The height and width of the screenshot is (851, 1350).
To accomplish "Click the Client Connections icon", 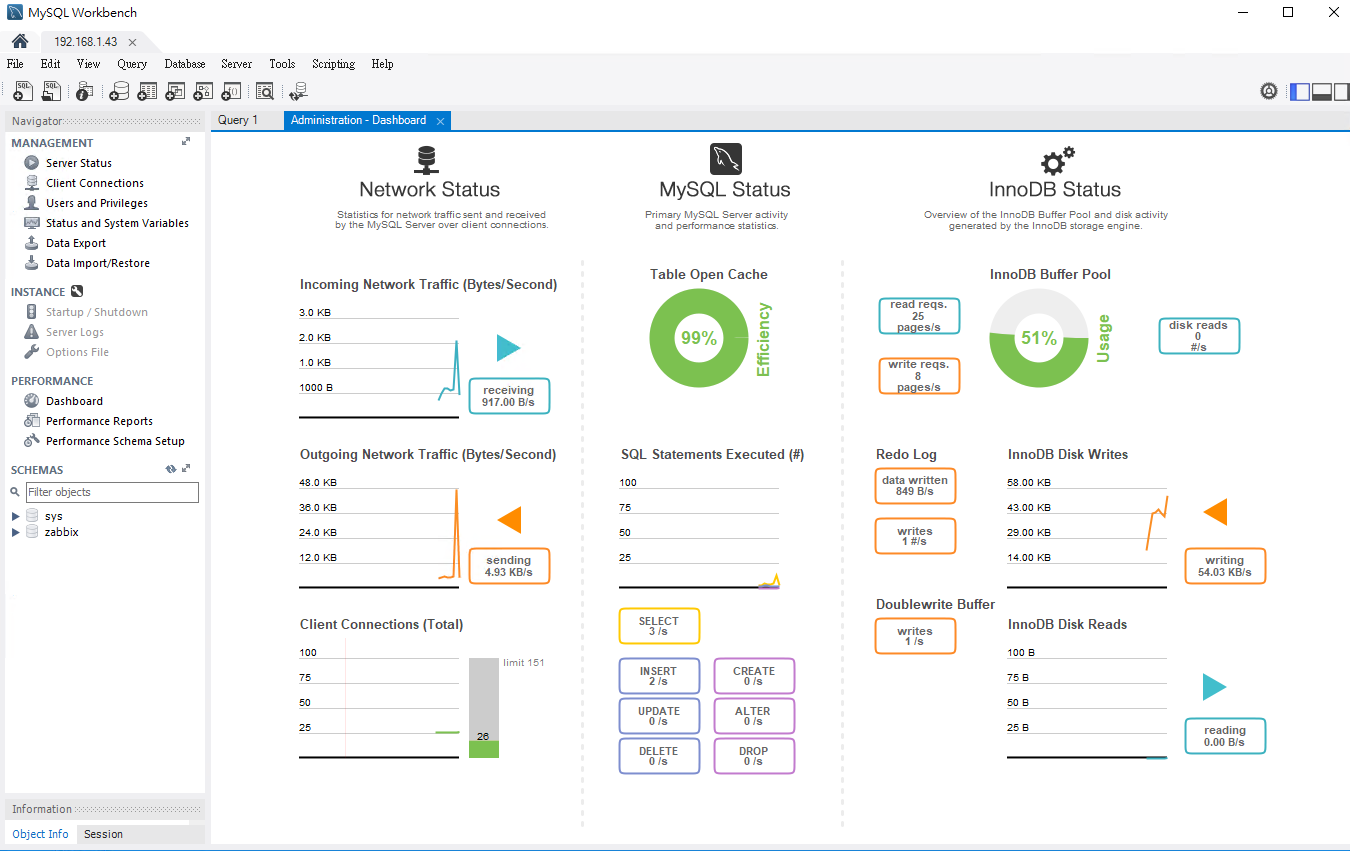I will [32, 183].
